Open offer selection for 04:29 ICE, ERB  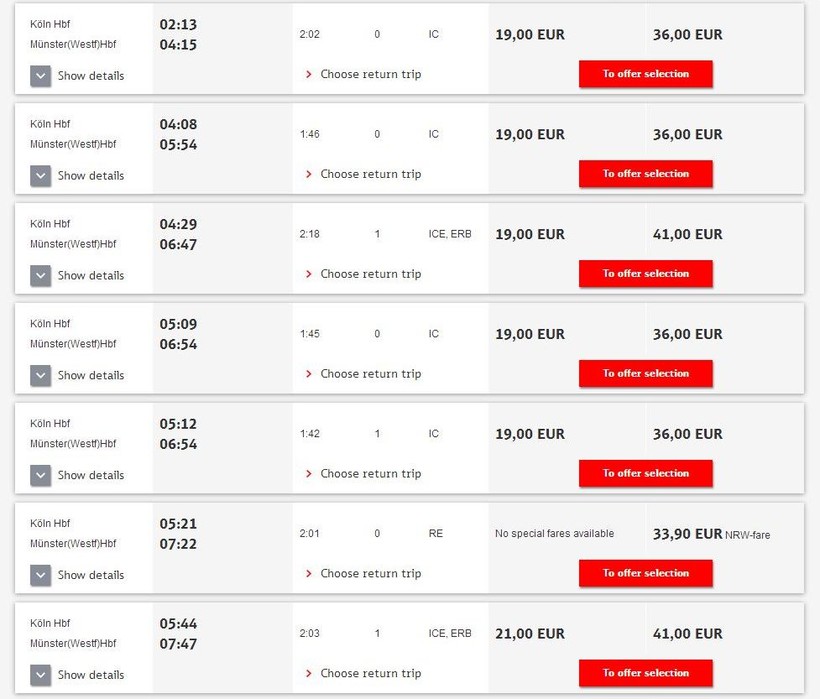tap(645, 273)
